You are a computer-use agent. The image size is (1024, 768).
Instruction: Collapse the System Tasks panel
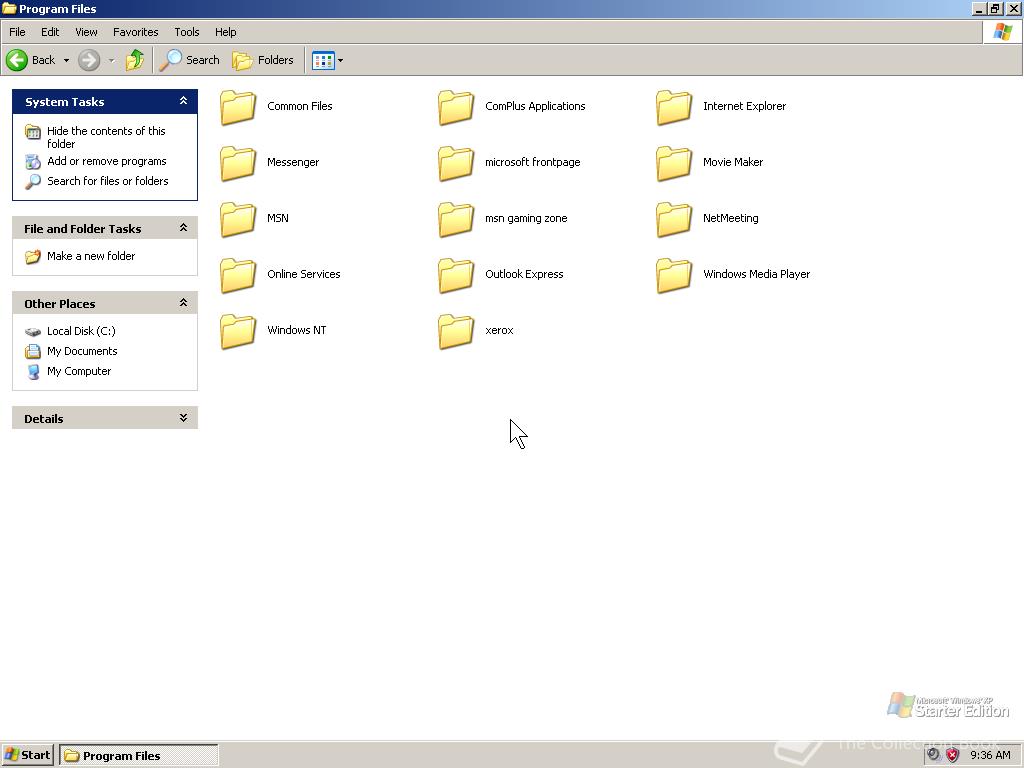184,101
